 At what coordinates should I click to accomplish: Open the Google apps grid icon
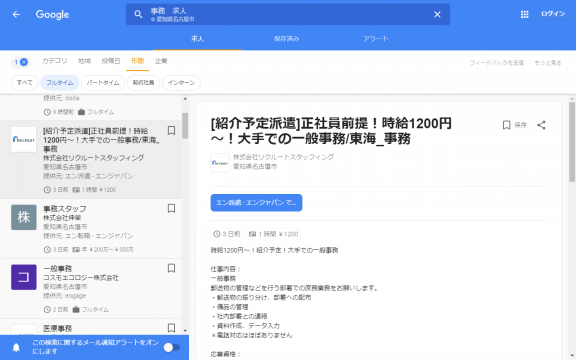click(x=525, y=14)
